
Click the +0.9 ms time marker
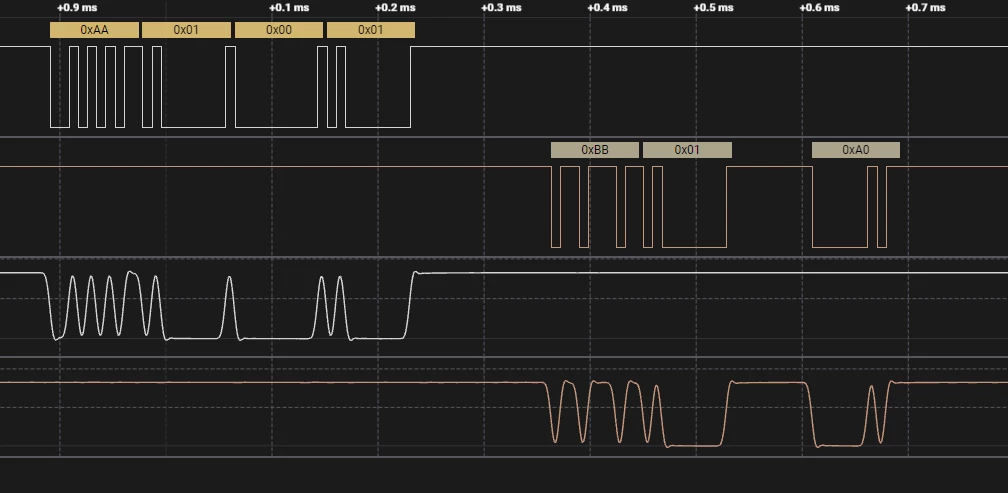77,8
